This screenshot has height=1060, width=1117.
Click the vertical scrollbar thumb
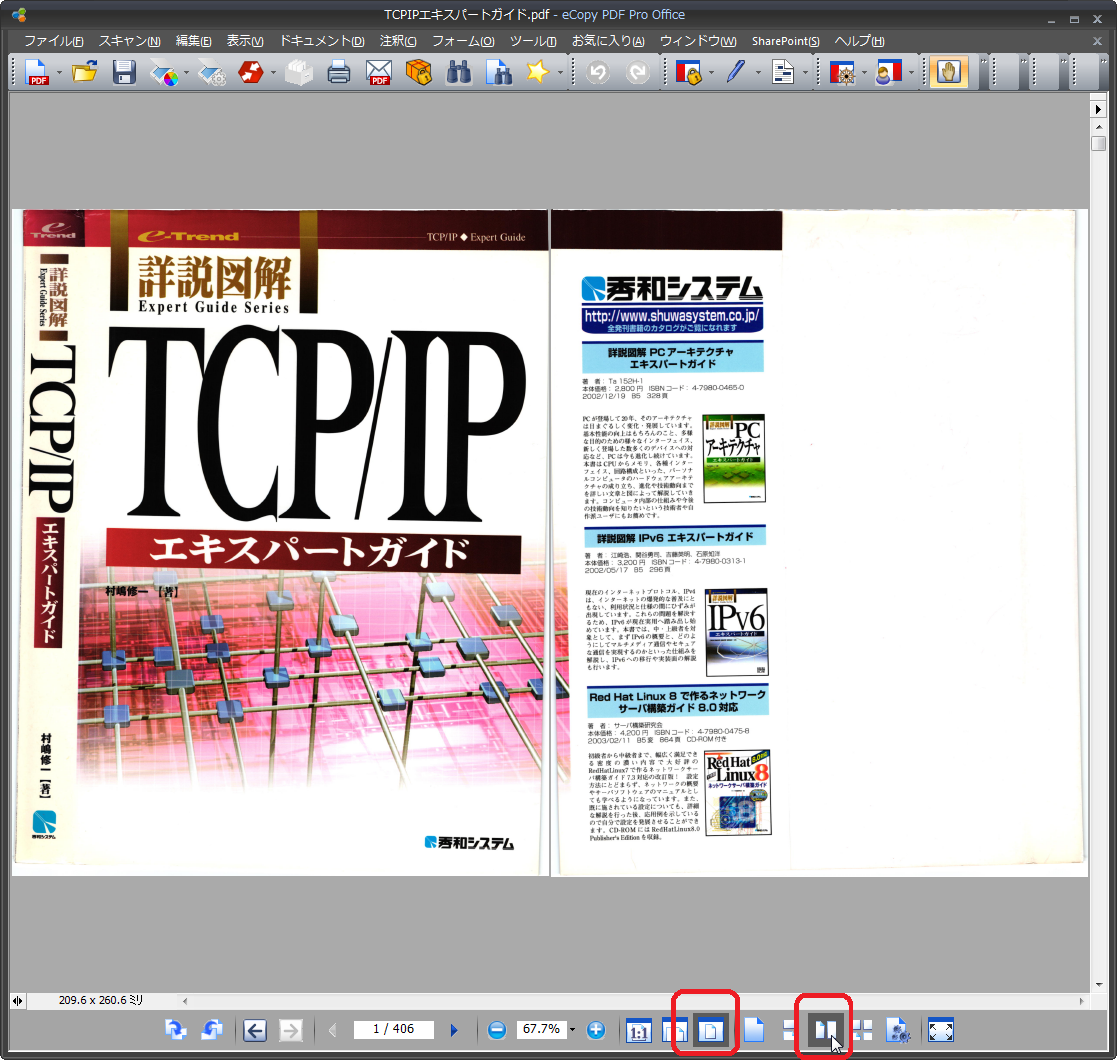1098,143
